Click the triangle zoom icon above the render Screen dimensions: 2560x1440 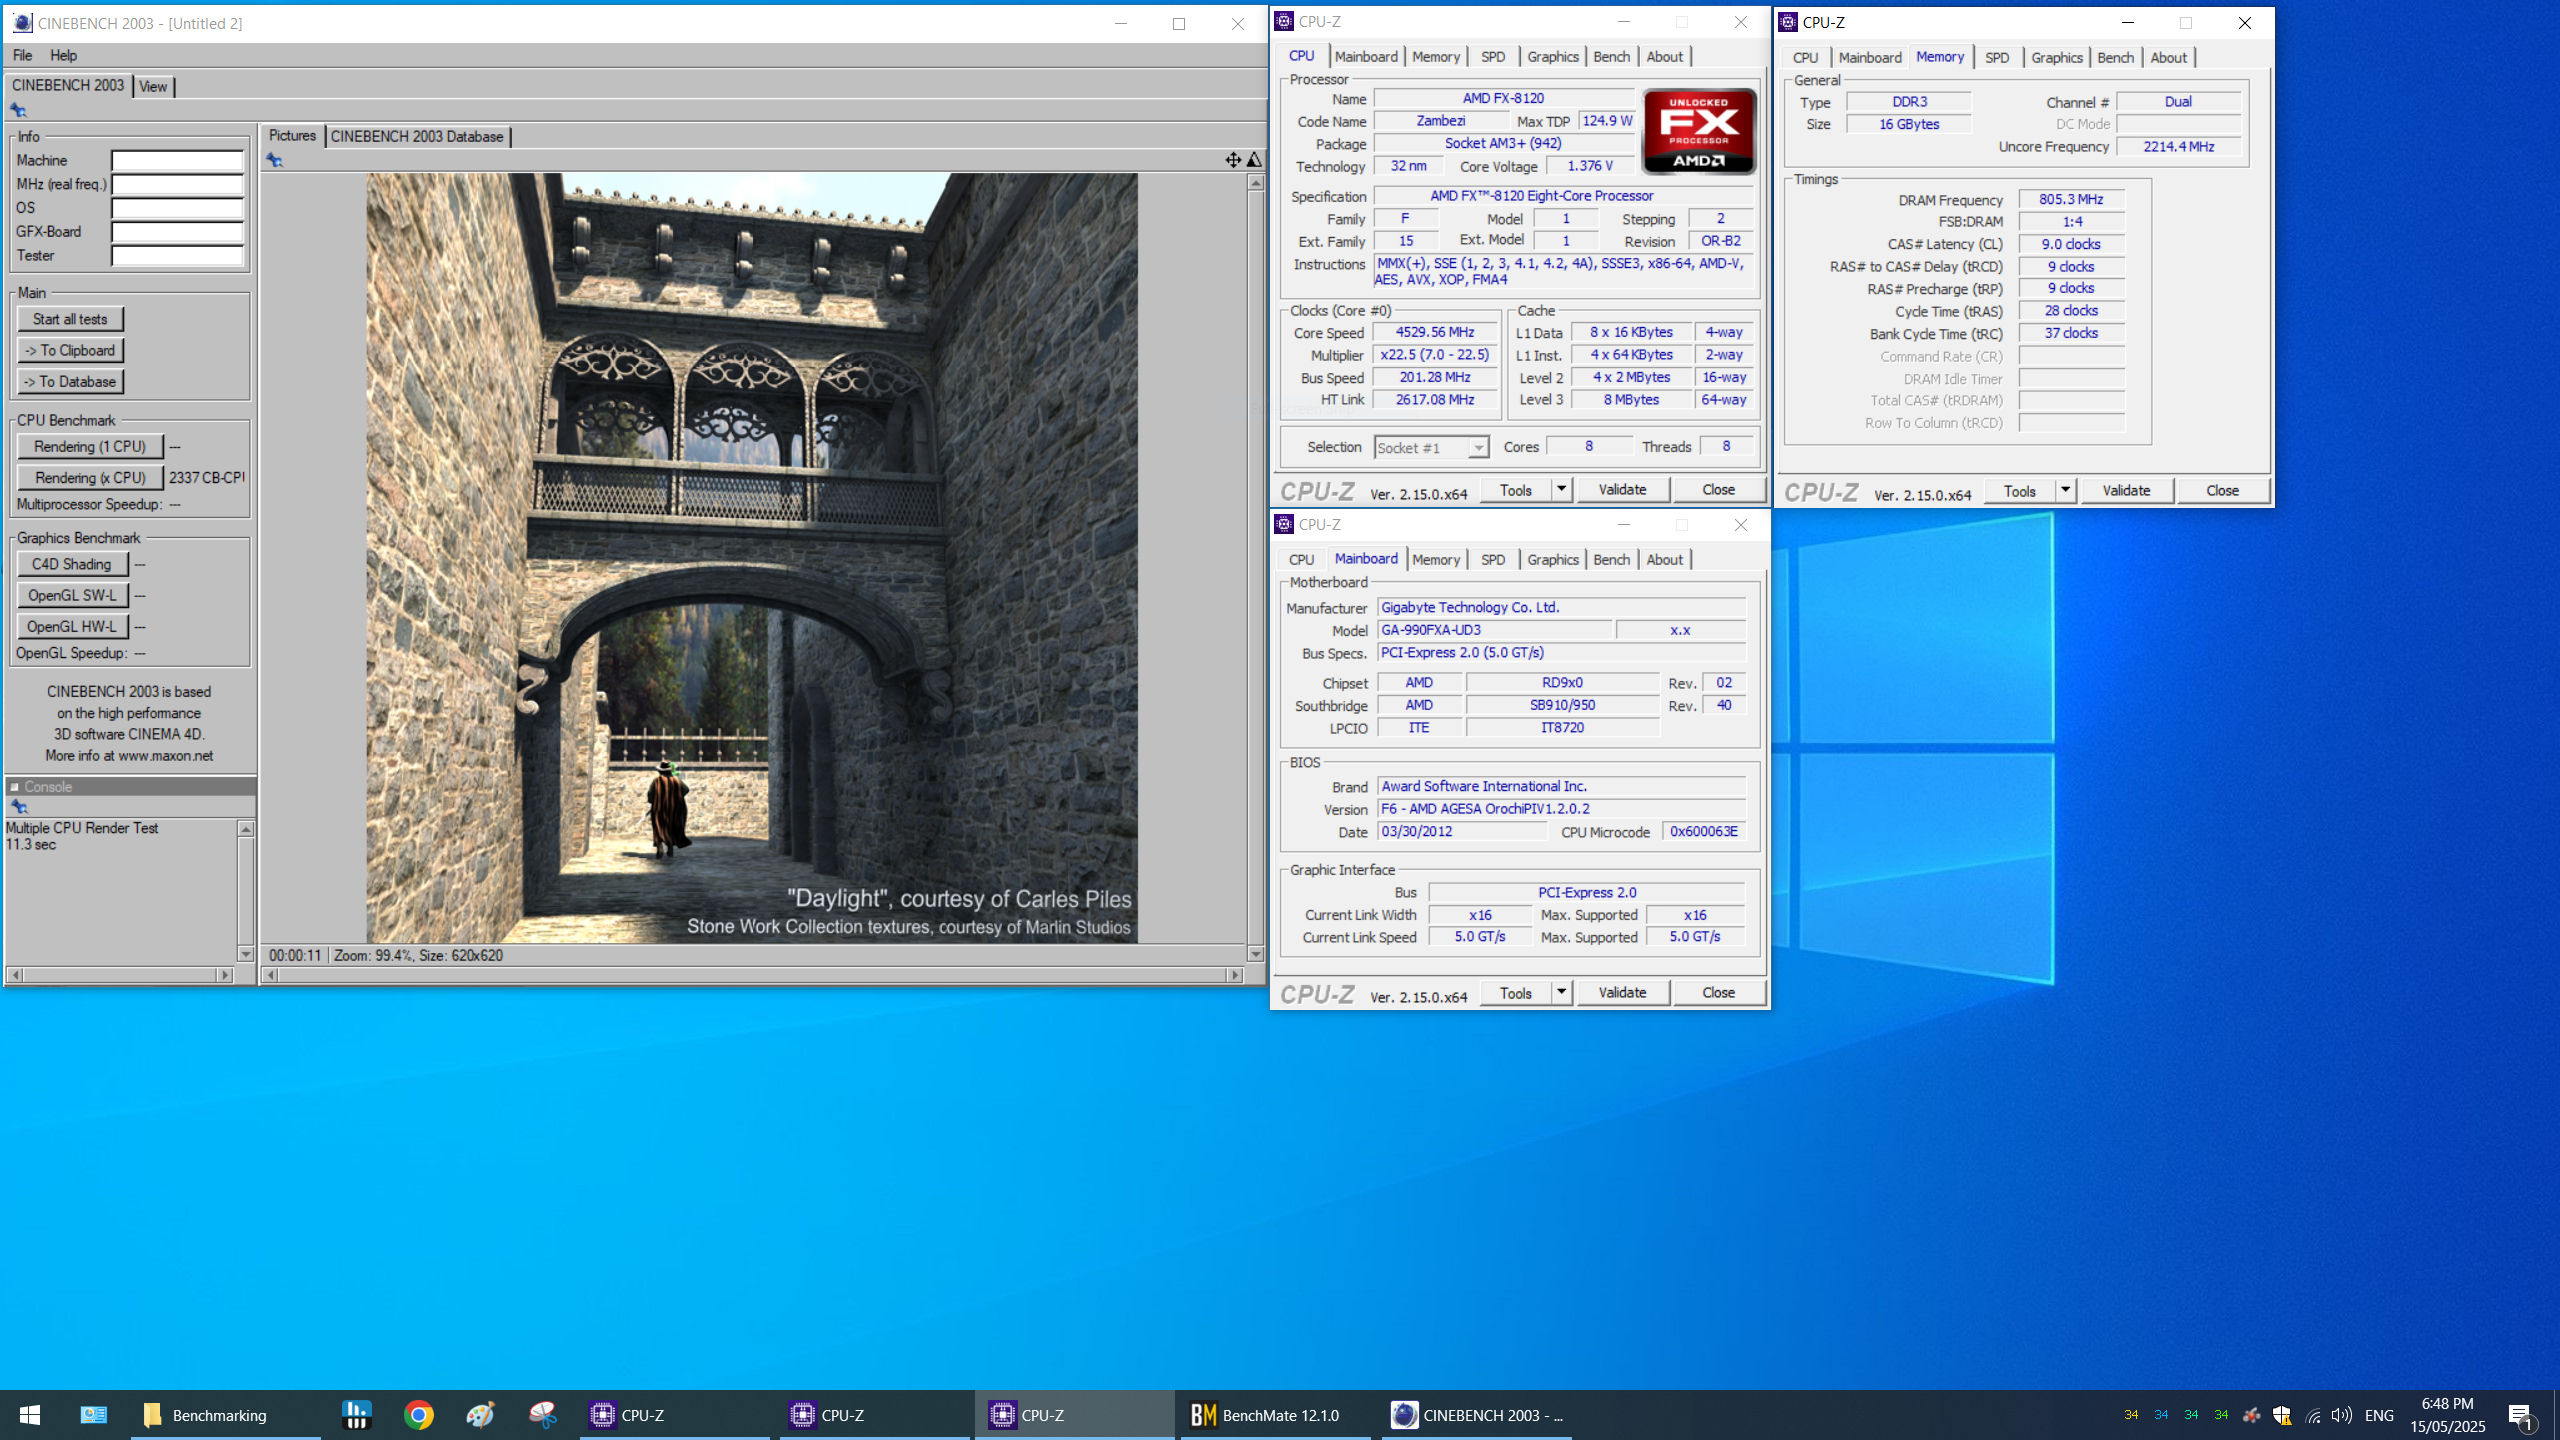[1254, 160]
